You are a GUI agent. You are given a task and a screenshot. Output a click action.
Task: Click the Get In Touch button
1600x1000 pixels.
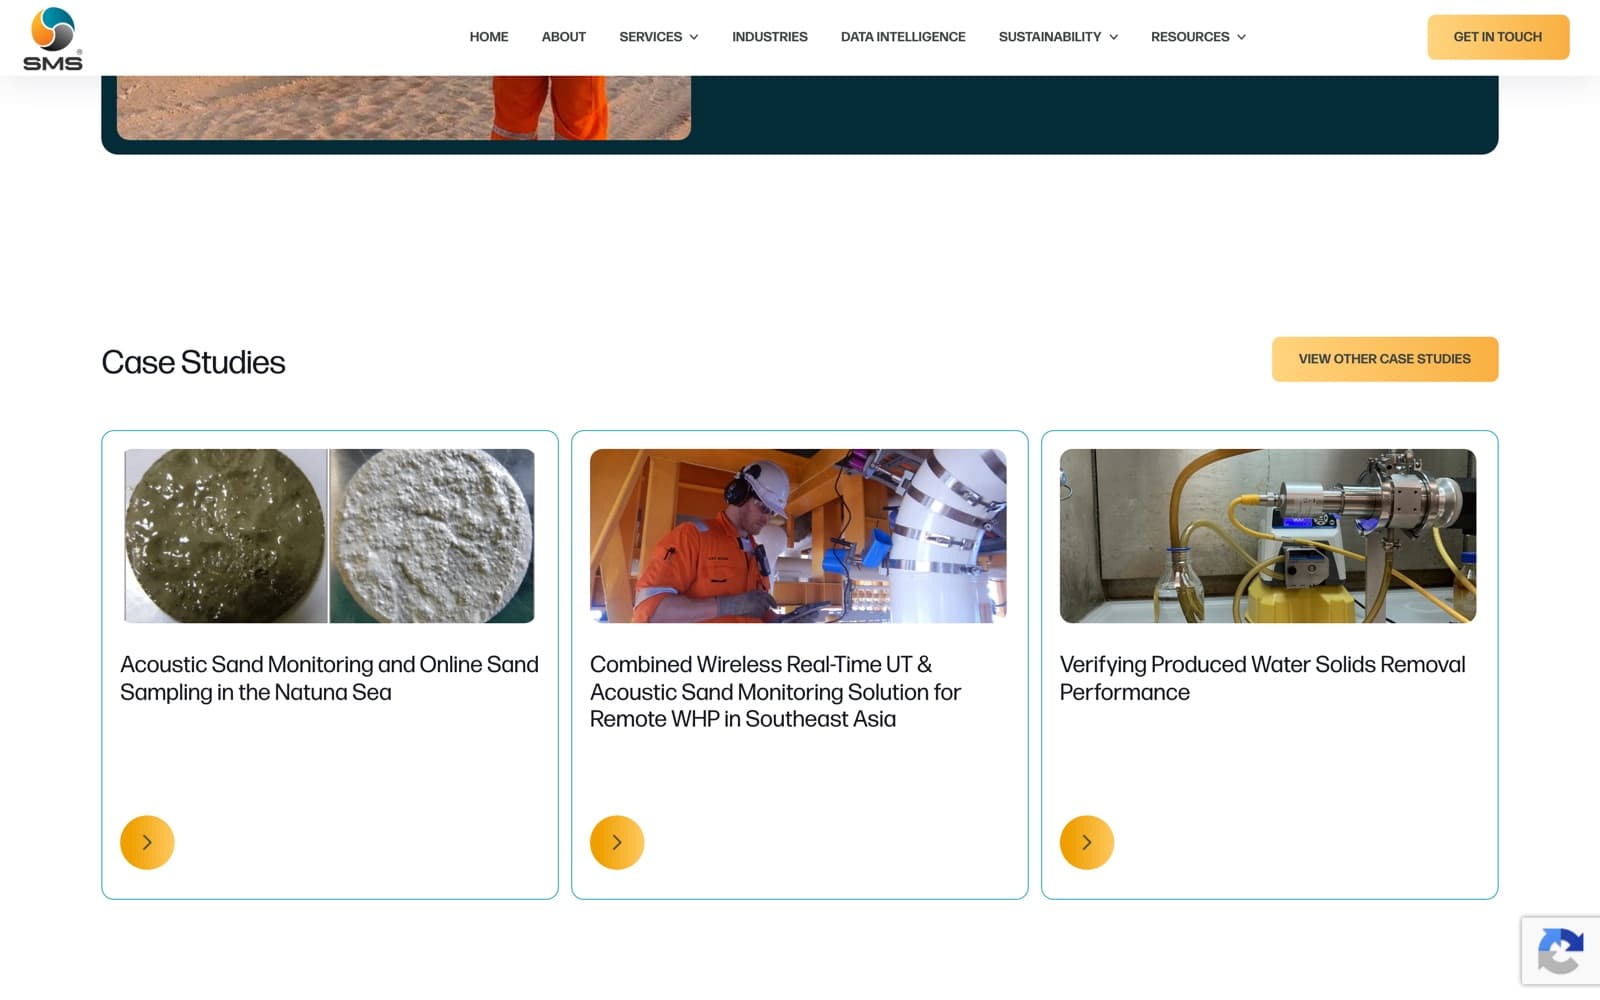coord(1498,37)
